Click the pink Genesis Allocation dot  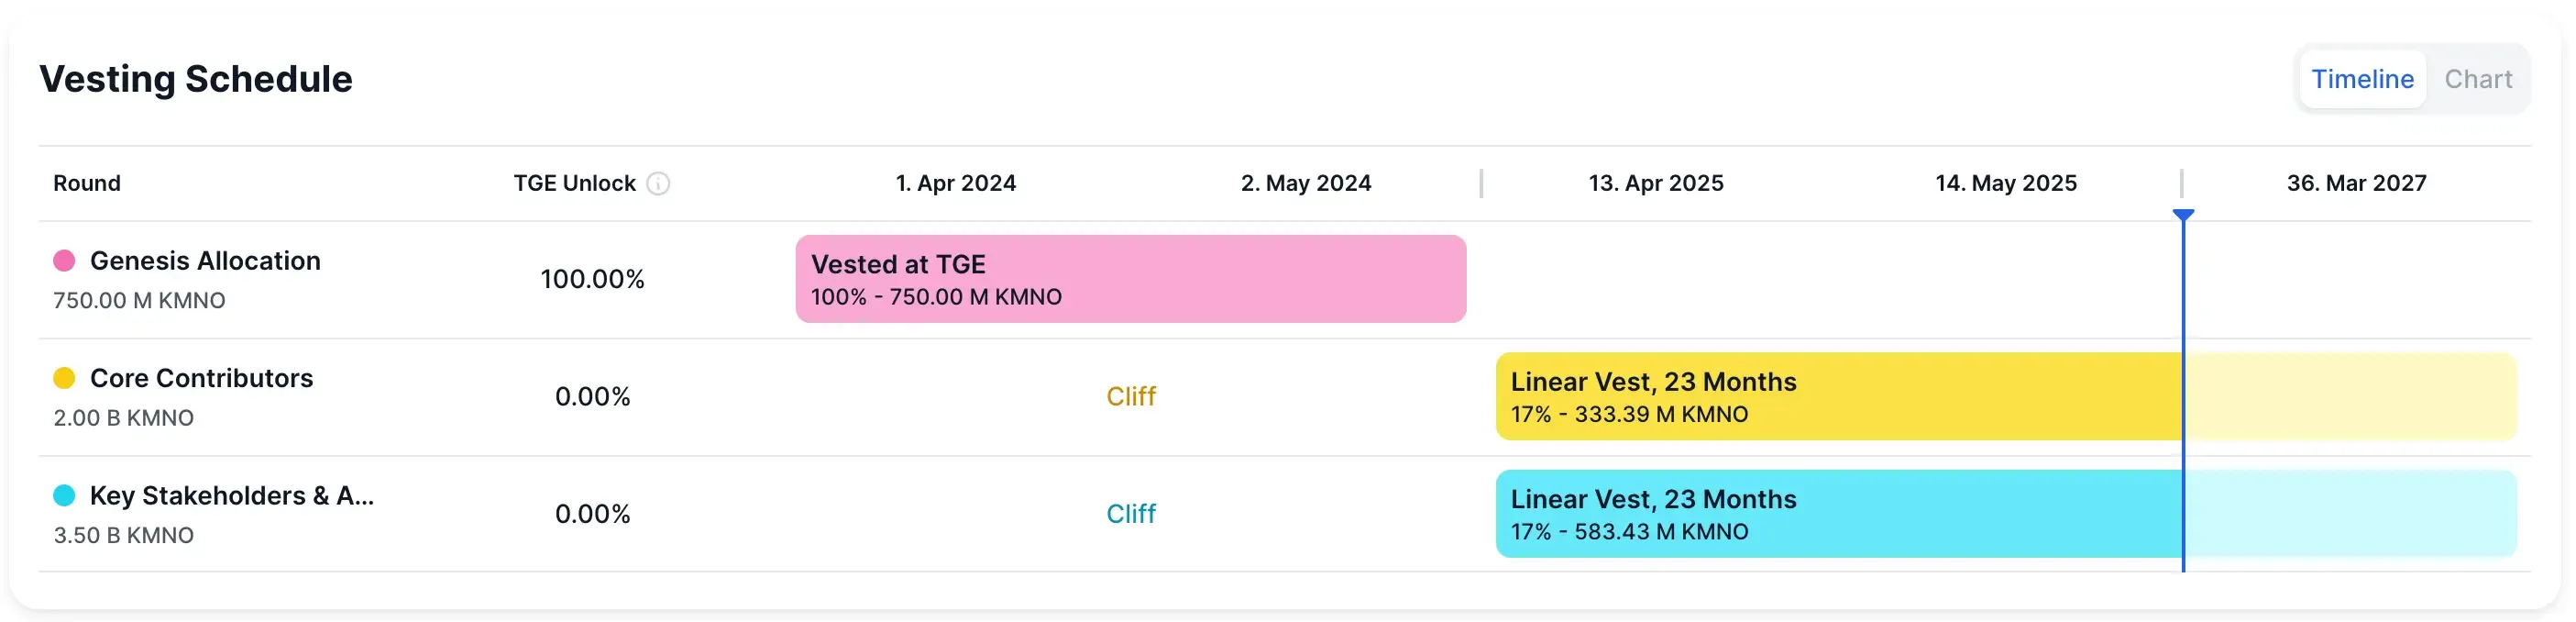click(64, 261)
